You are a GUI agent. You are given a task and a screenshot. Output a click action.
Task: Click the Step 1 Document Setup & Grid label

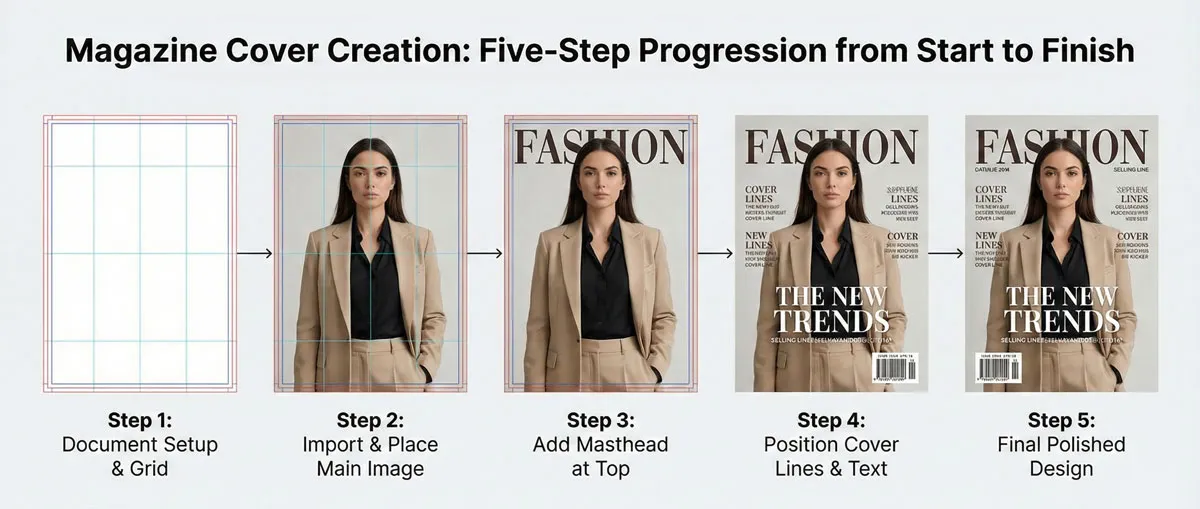pos(139,443)
